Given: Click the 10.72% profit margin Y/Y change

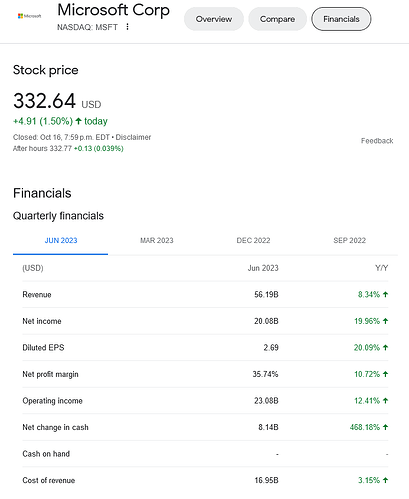Looking at the screenshot, I should click(371, 374).
